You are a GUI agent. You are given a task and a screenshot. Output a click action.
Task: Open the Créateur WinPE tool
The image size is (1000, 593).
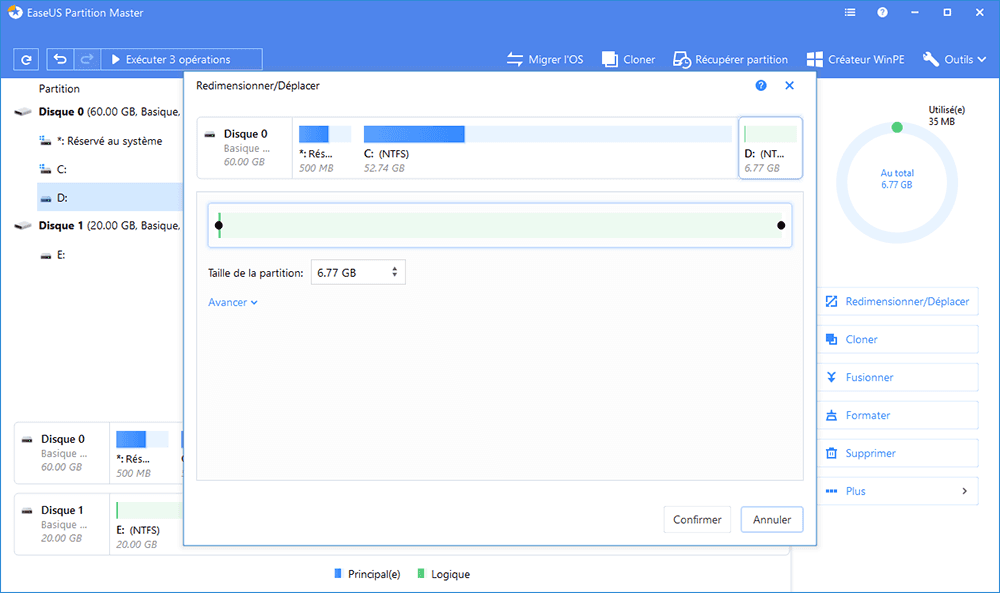855,59
